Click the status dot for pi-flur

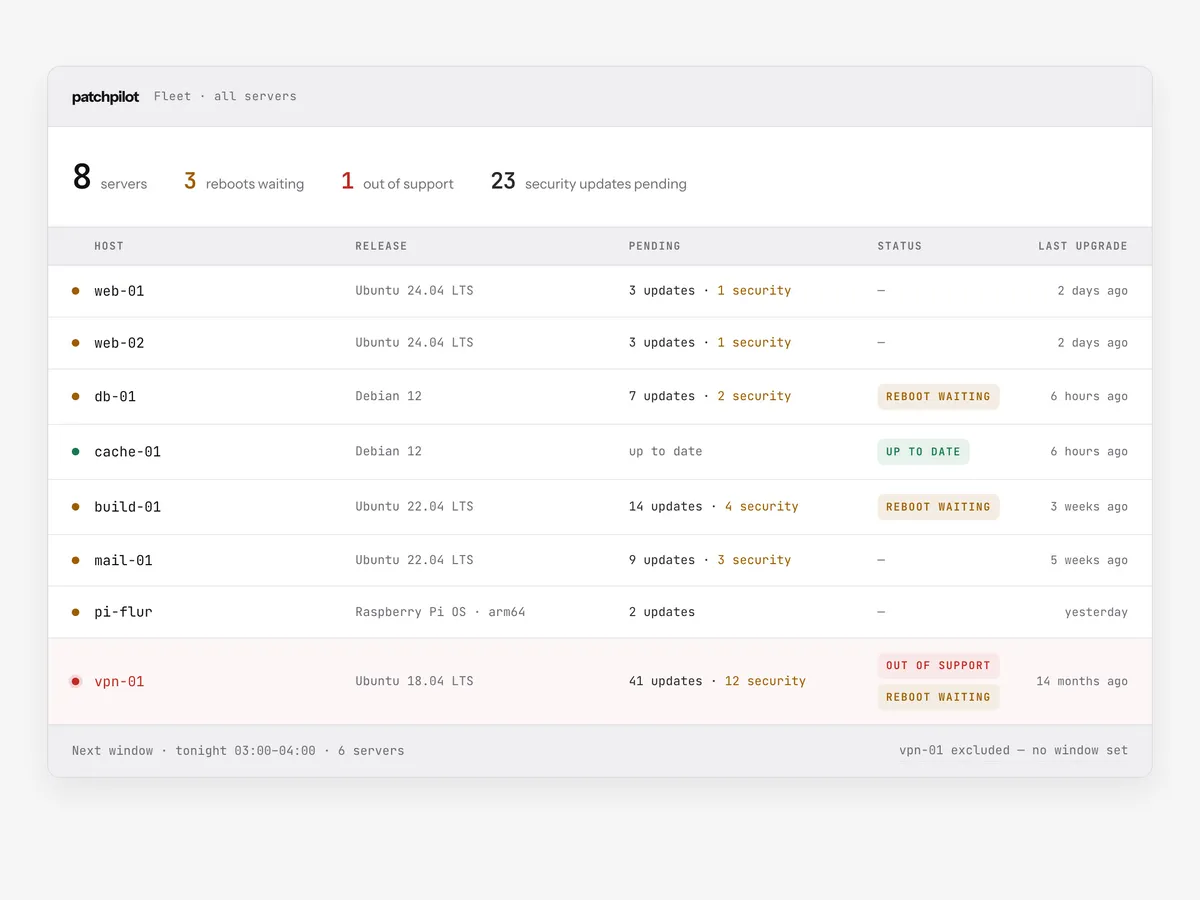pyautogui.click(x=75, y=612)
